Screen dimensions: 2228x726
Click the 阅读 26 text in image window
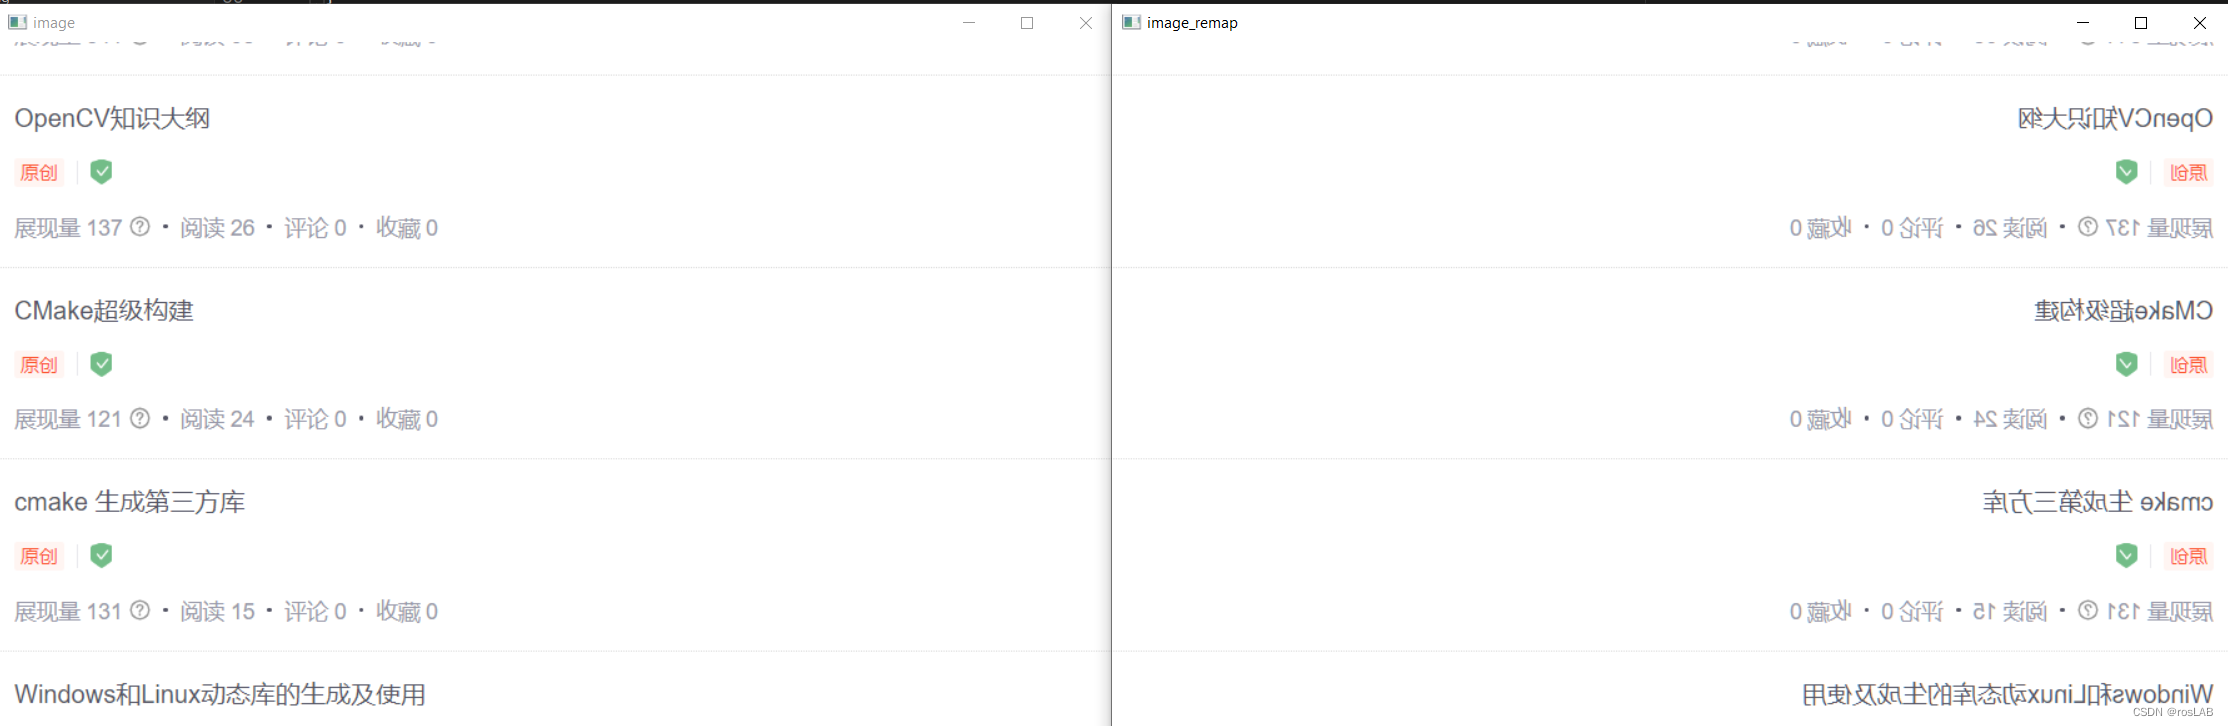click(x=217, y=228)
